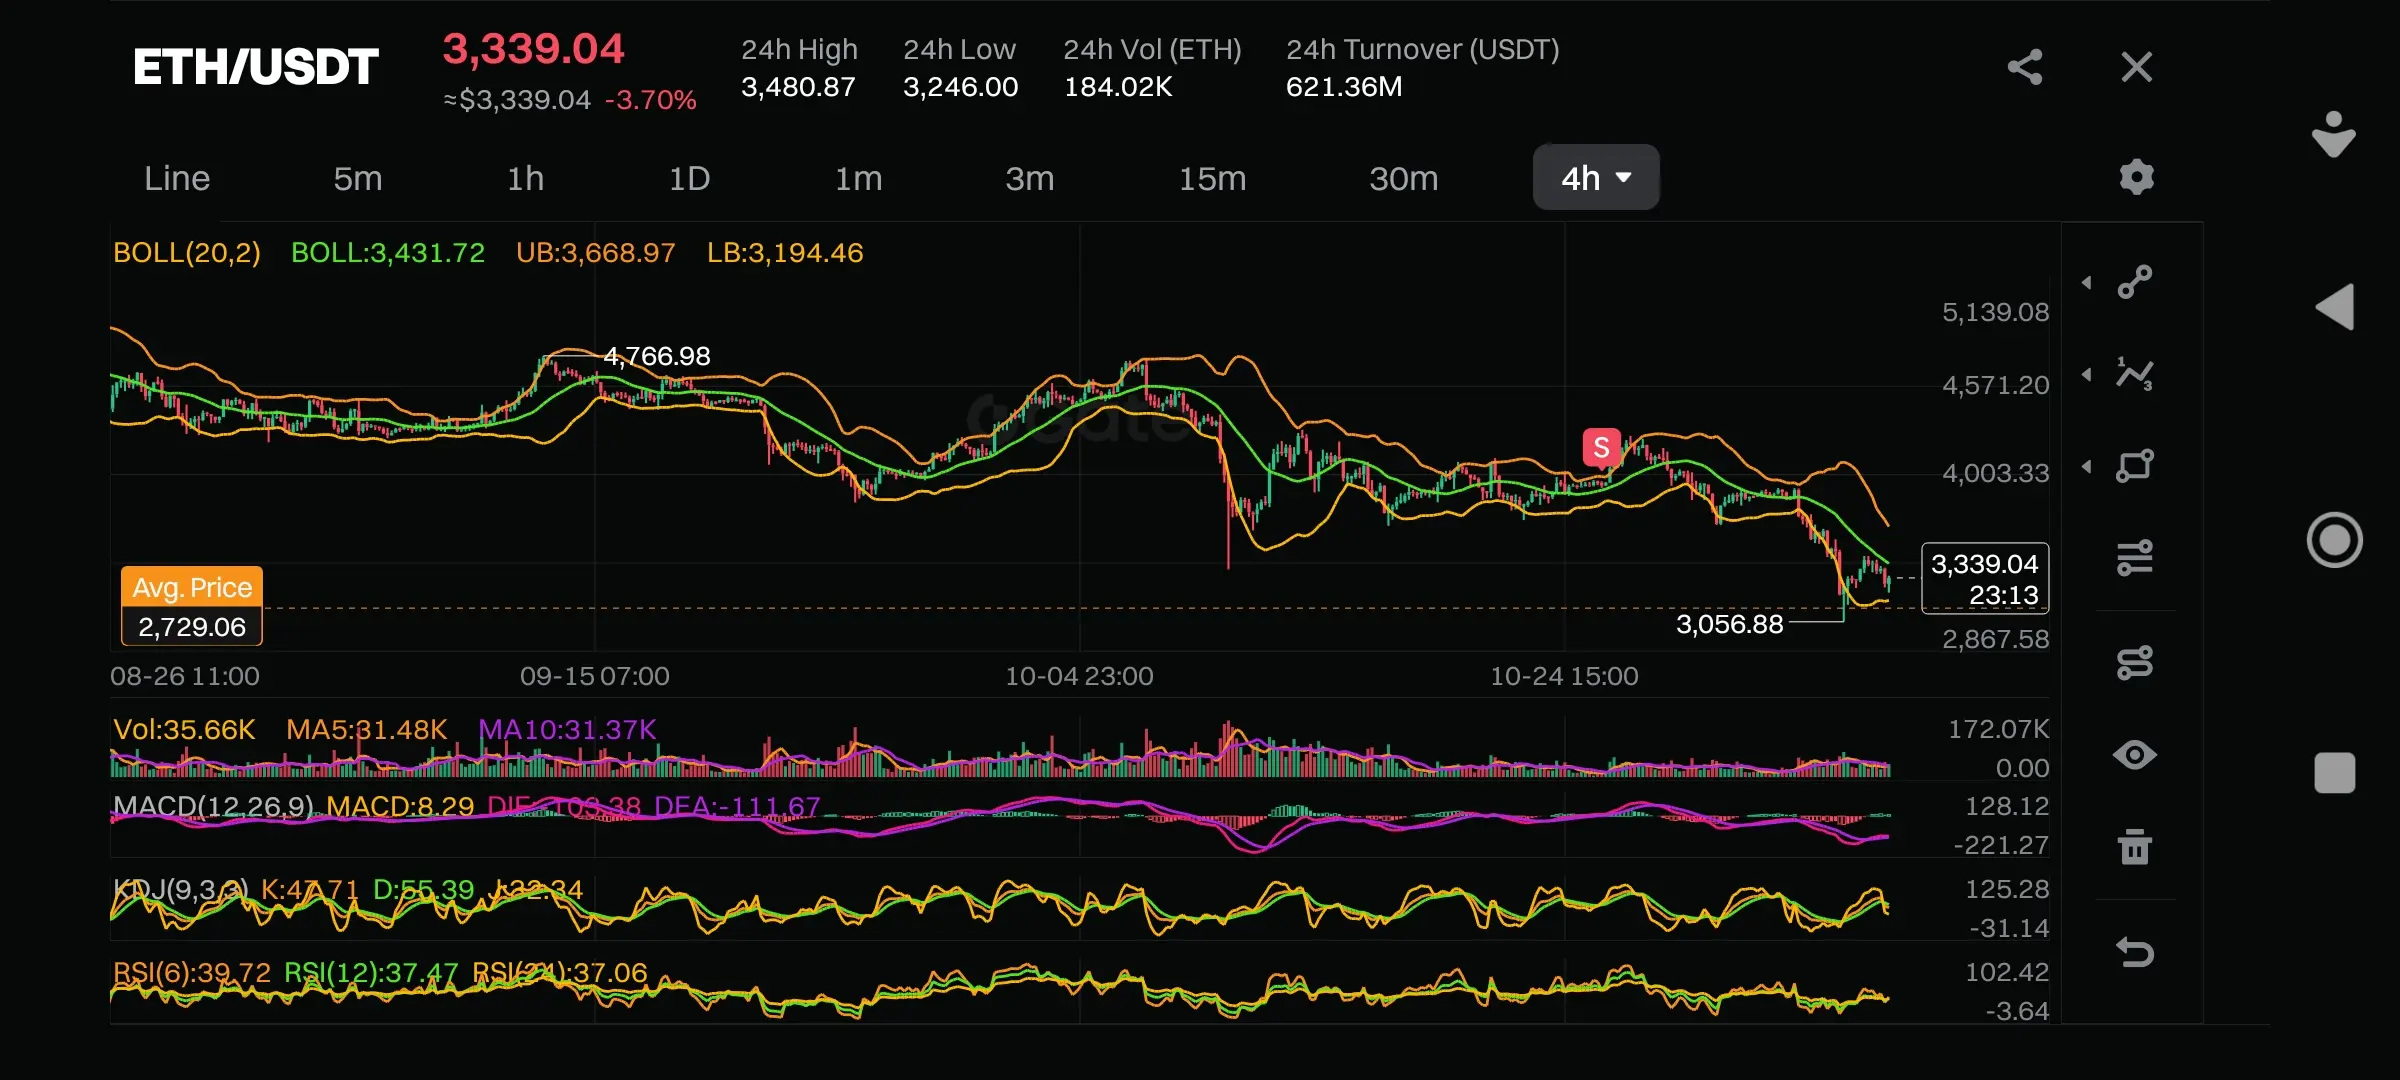Screen dimensions: 2400x1080
Task: Open the indicator parameters sliders icon
Action: tap(2134, 557)
